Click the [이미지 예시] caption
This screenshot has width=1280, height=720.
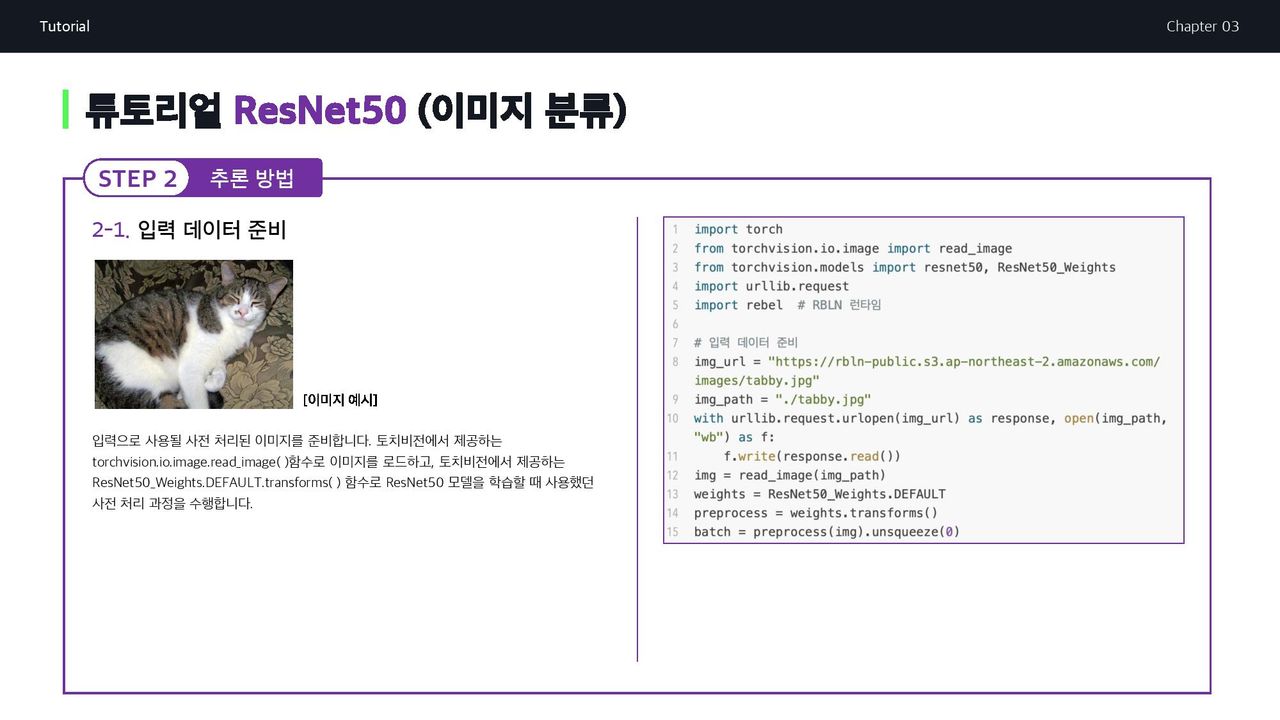pos(340,400)
